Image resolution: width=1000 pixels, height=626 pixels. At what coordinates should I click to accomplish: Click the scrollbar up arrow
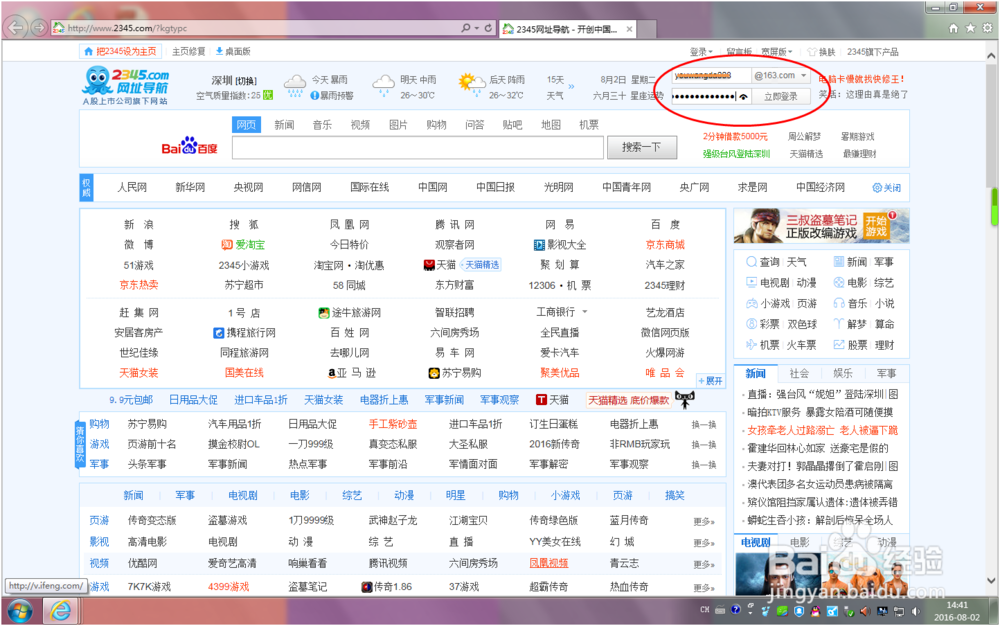click(992, 56)
